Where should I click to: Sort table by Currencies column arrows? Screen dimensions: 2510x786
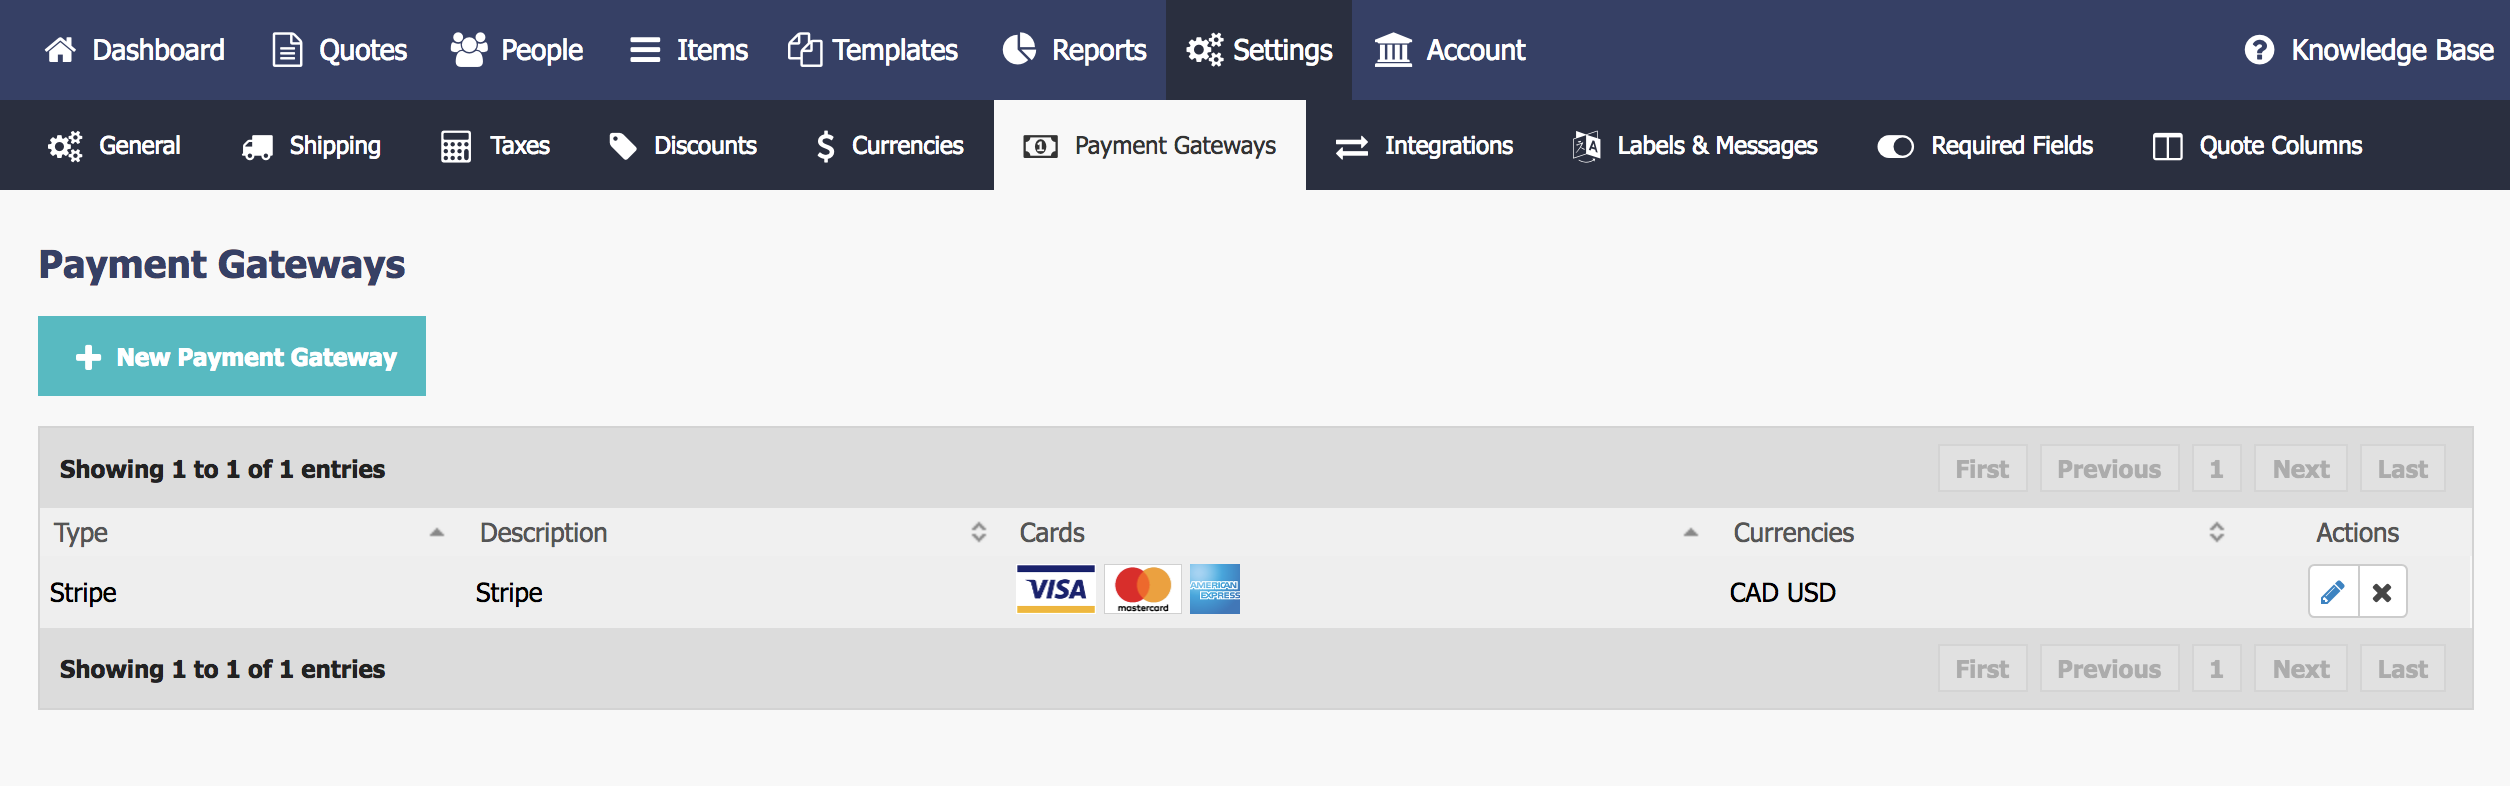click(x=2216, y=533)
